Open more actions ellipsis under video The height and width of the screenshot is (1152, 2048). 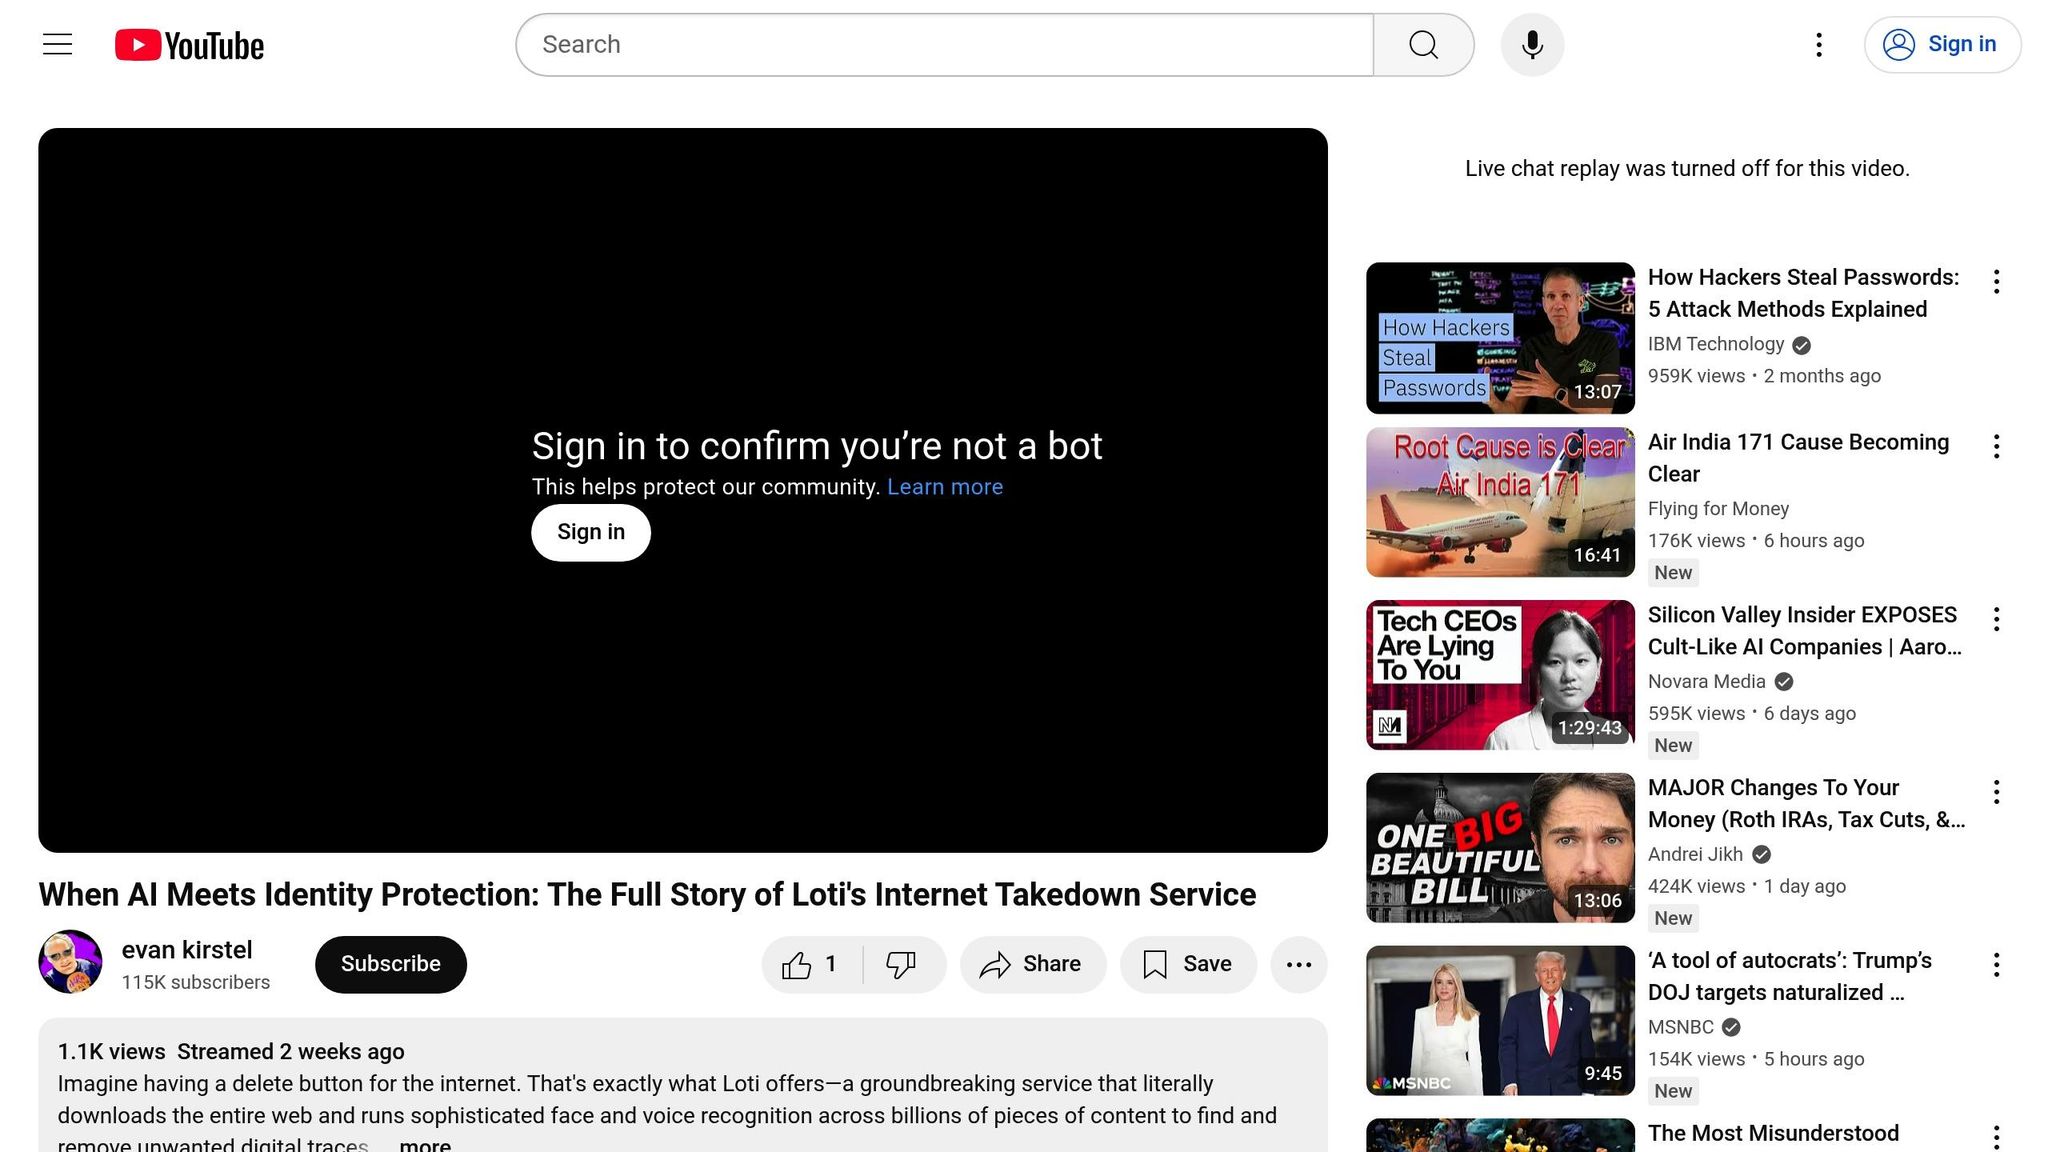pyautogui.click(x=1299, y=964)
